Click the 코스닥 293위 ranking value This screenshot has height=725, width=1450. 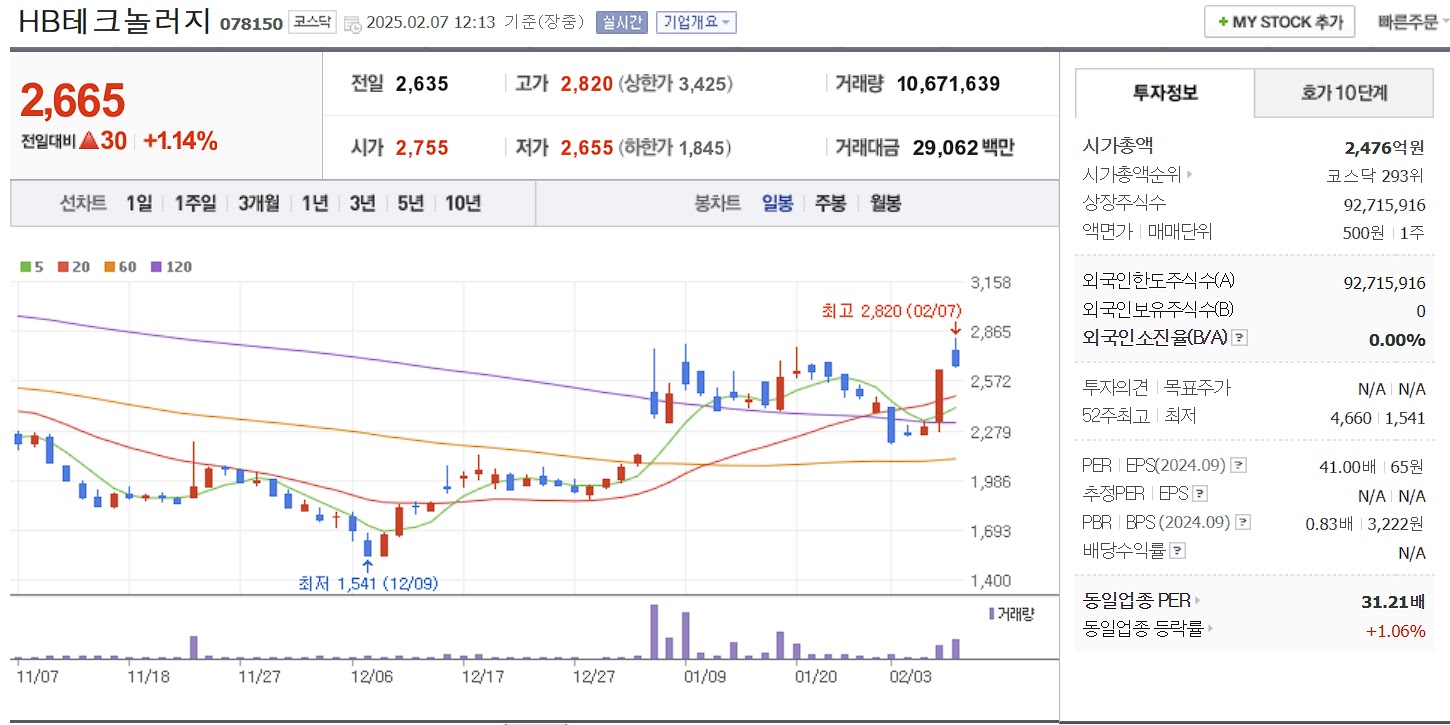[1375, 176]
